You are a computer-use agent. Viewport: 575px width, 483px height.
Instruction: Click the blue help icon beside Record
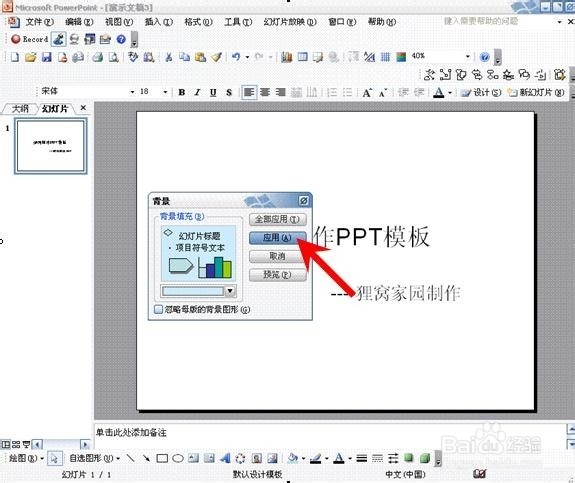click(x=121, y=39)
